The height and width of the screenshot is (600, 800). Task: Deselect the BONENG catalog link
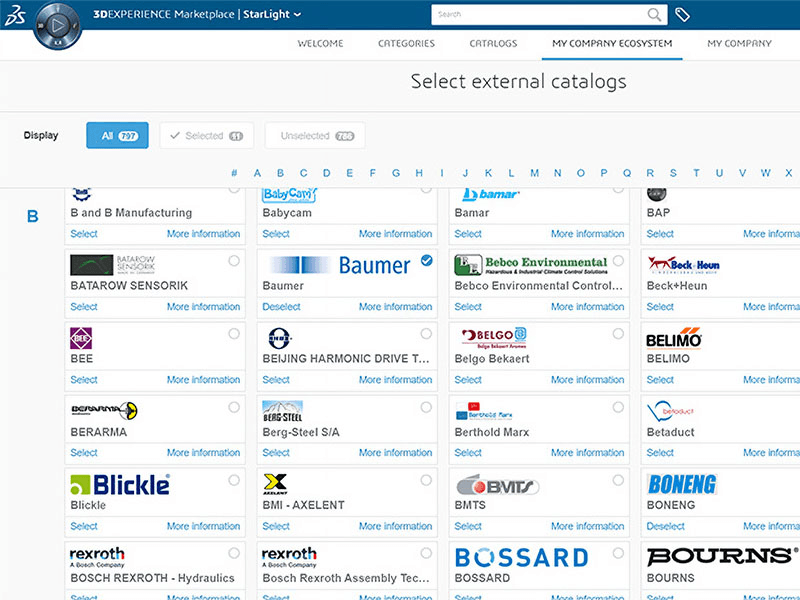pyautogui.click(x=665, y=526)
